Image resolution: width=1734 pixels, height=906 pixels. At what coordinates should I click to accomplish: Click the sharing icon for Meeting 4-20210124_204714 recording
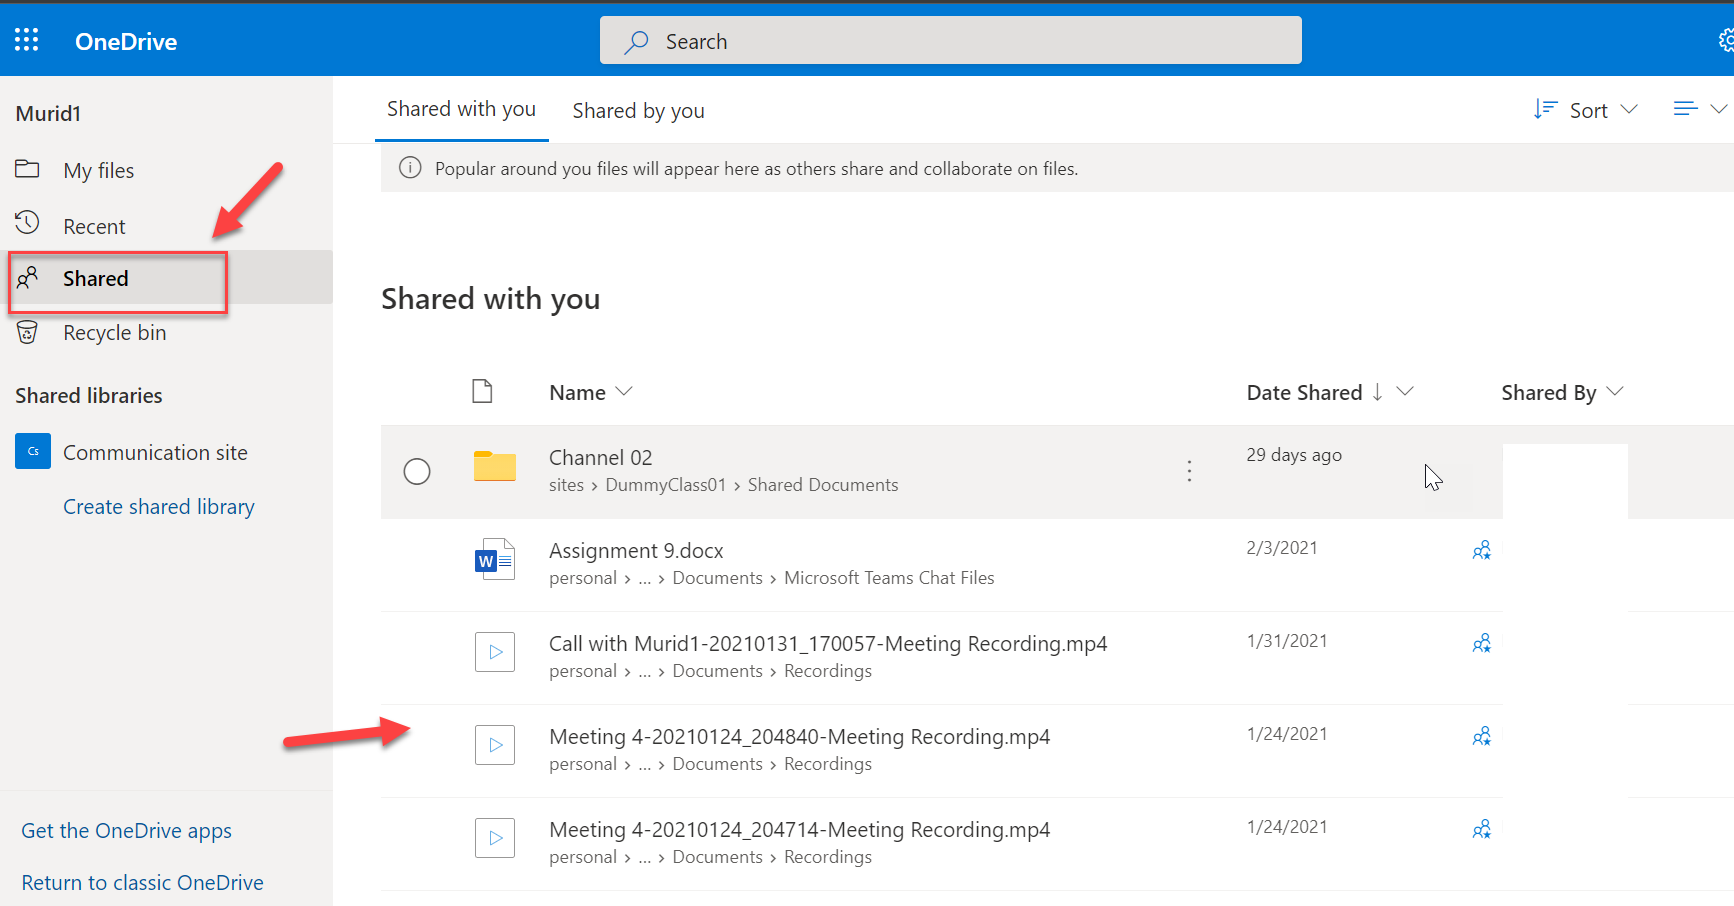point(1482,829)
